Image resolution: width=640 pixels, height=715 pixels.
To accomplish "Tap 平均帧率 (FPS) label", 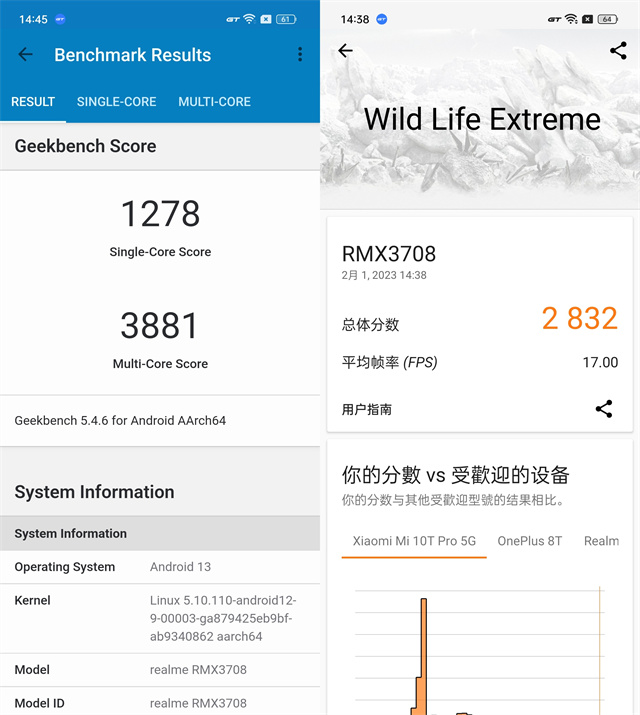I will [390, 363].
